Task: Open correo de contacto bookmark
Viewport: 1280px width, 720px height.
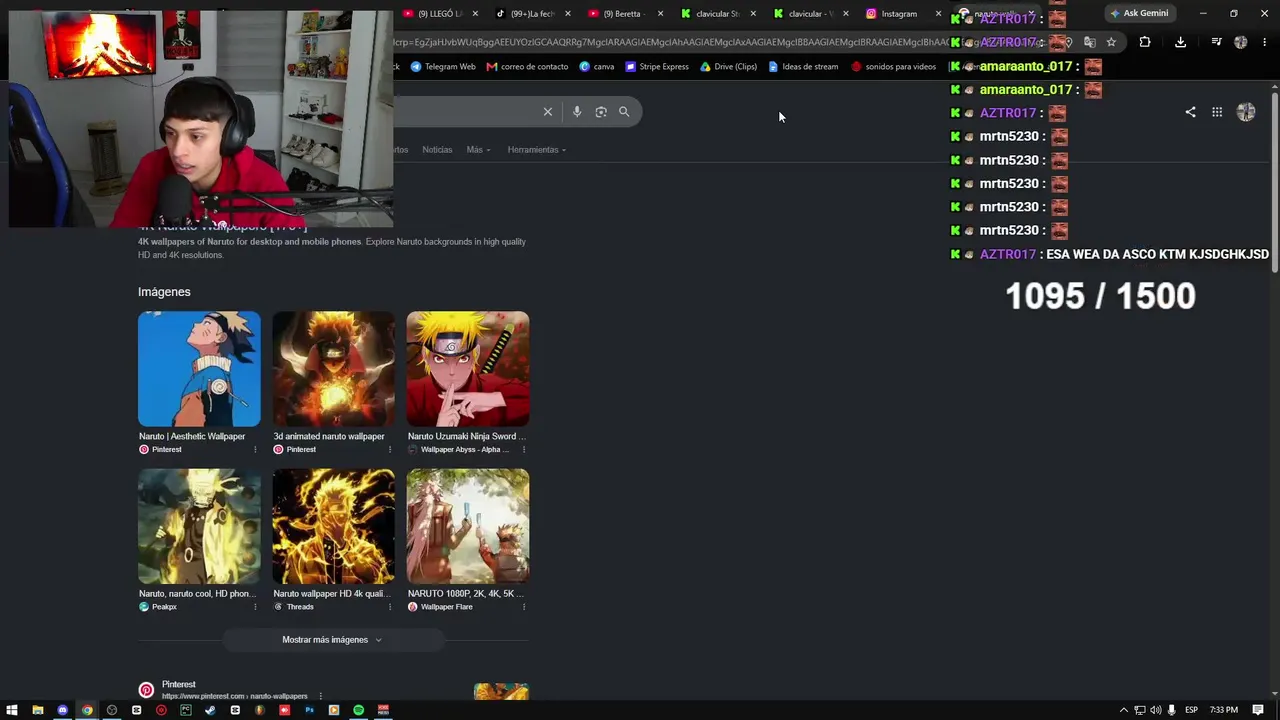Action: (527, 67)
